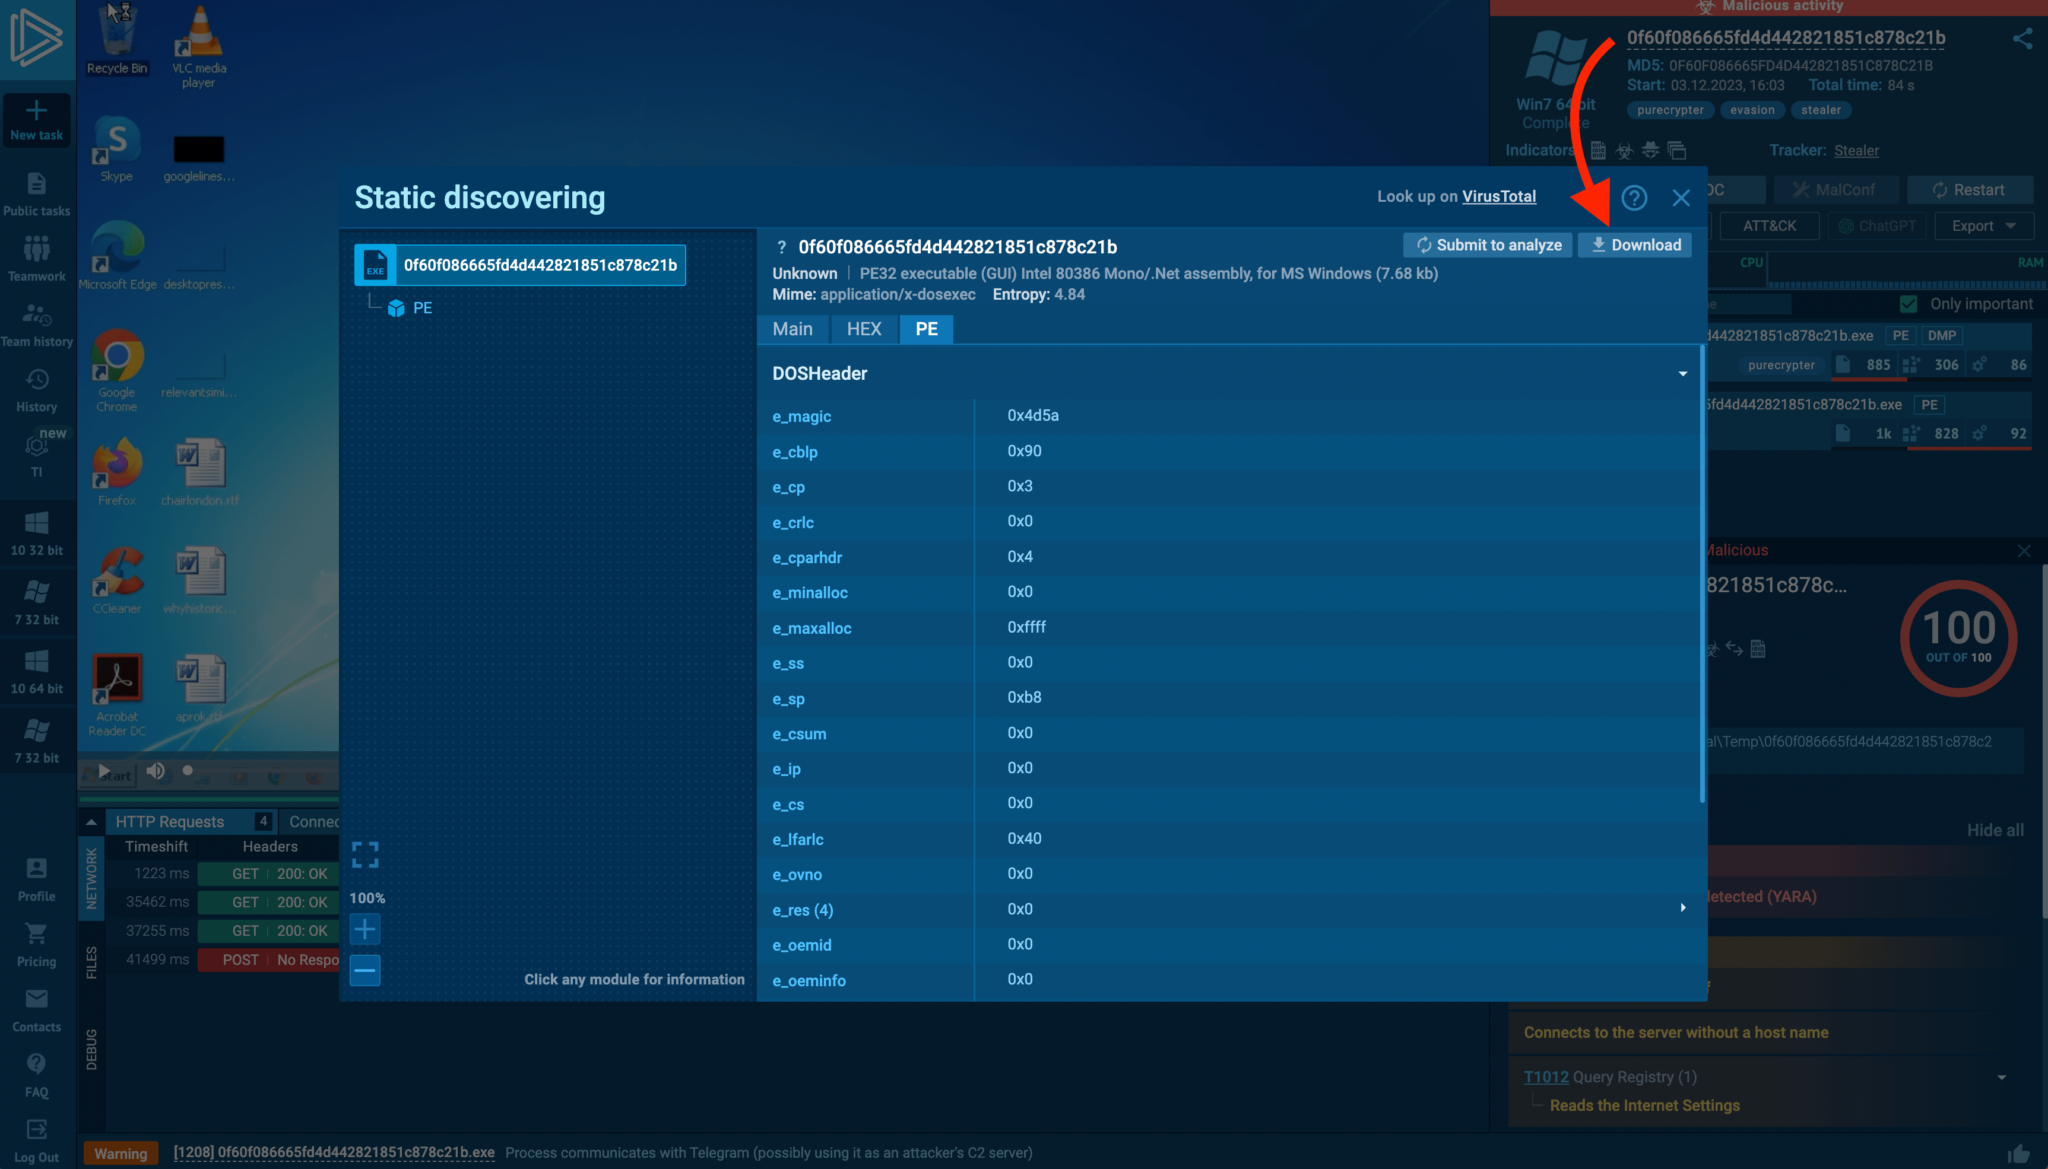Toggle the Only important checkbox
Screen dimensions: 2048x1169
click(1908, 304)
